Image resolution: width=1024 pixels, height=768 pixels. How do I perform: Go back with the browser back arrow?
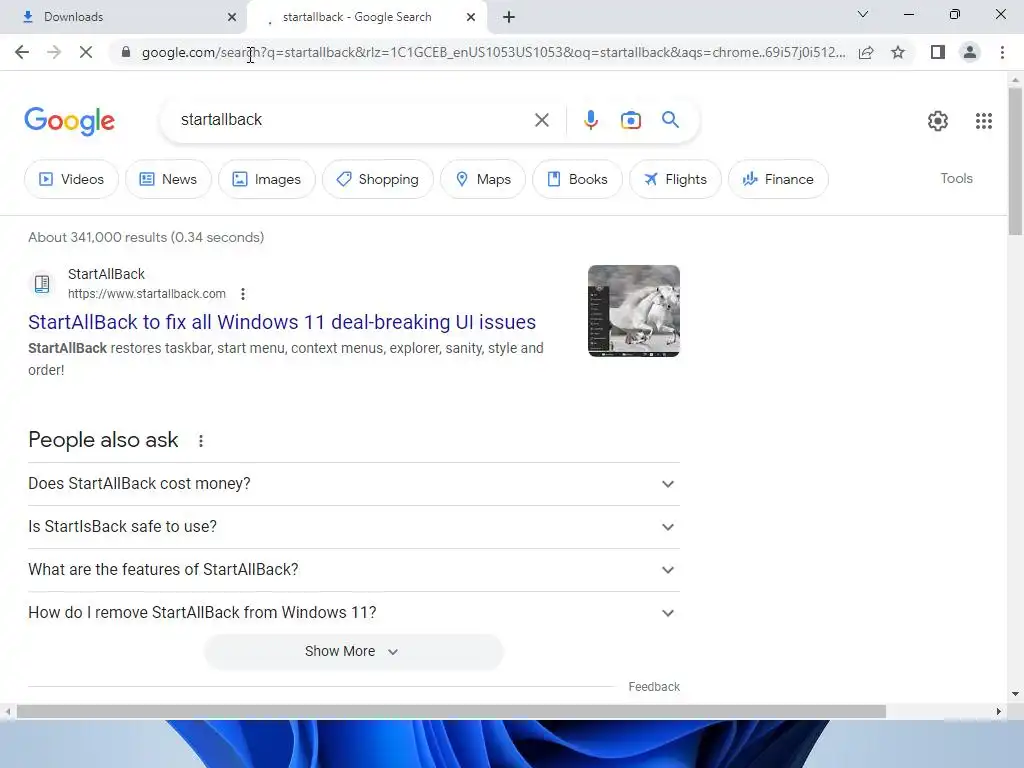coord(22,52)
